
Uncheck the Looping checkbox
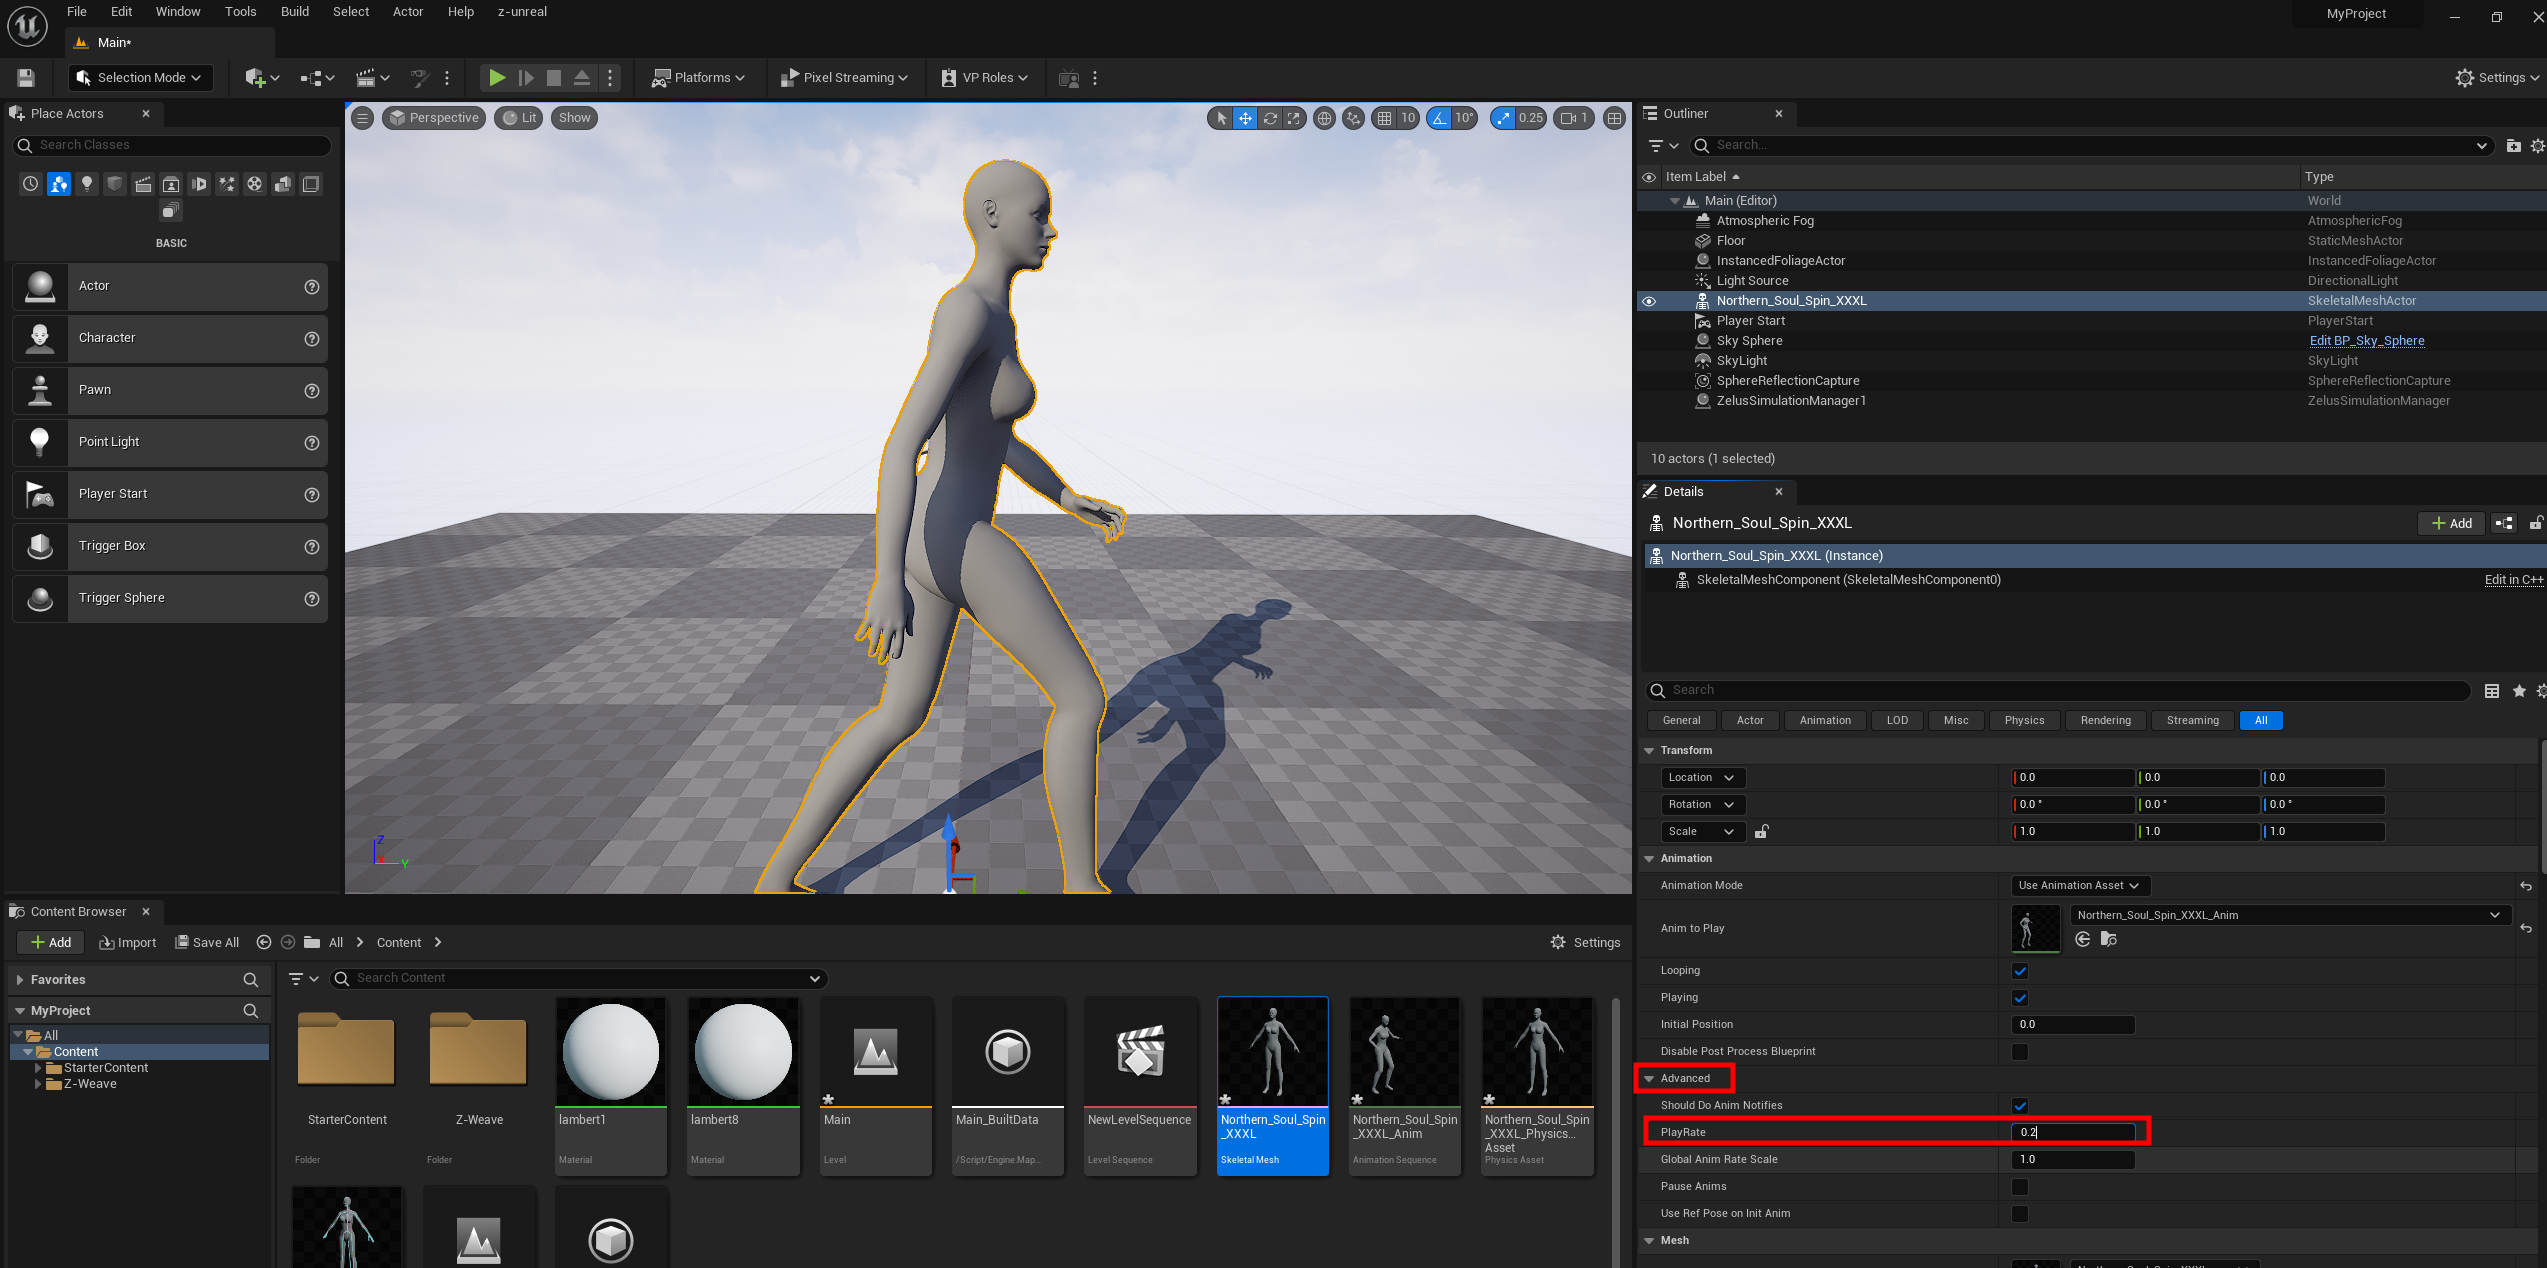coord(2020,971)
